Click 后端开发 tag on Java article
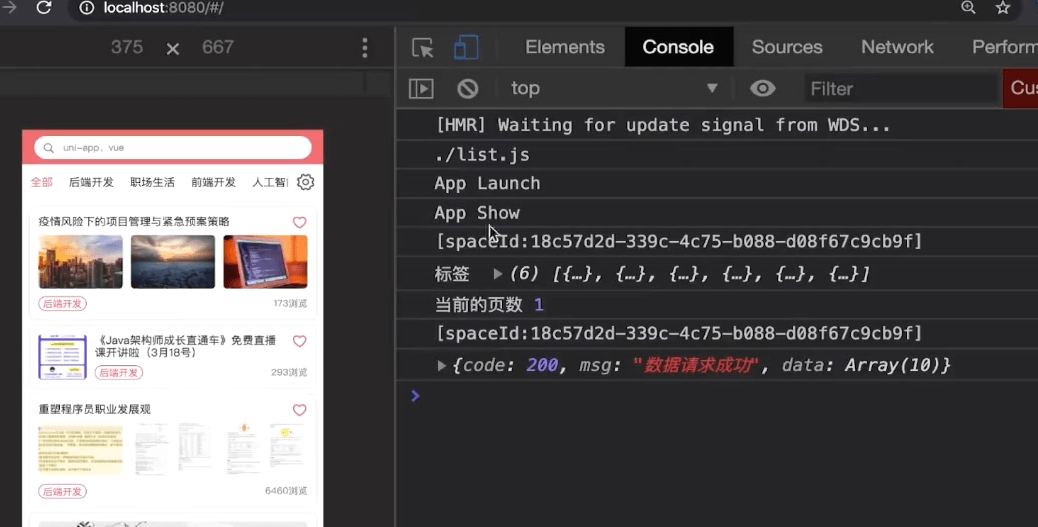This screenshot has width=1038, height=527. point(118,372)
